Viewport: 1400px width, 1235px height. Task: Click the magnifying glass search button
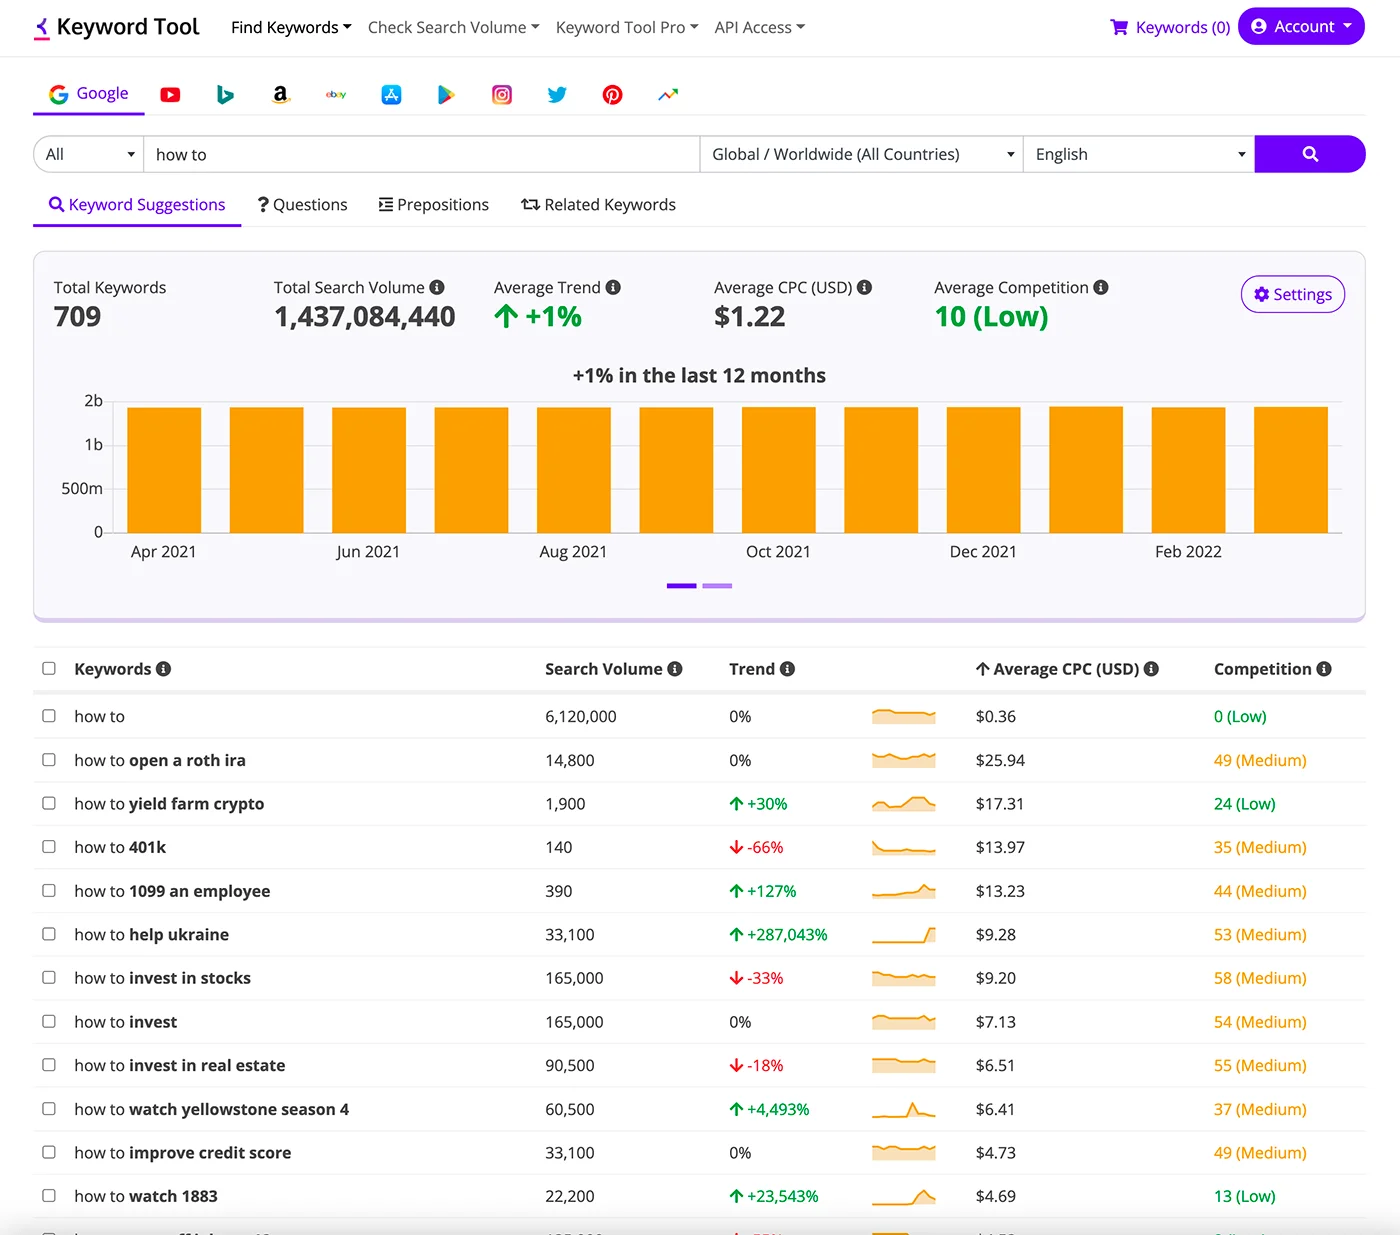[x=1310, y=154]
